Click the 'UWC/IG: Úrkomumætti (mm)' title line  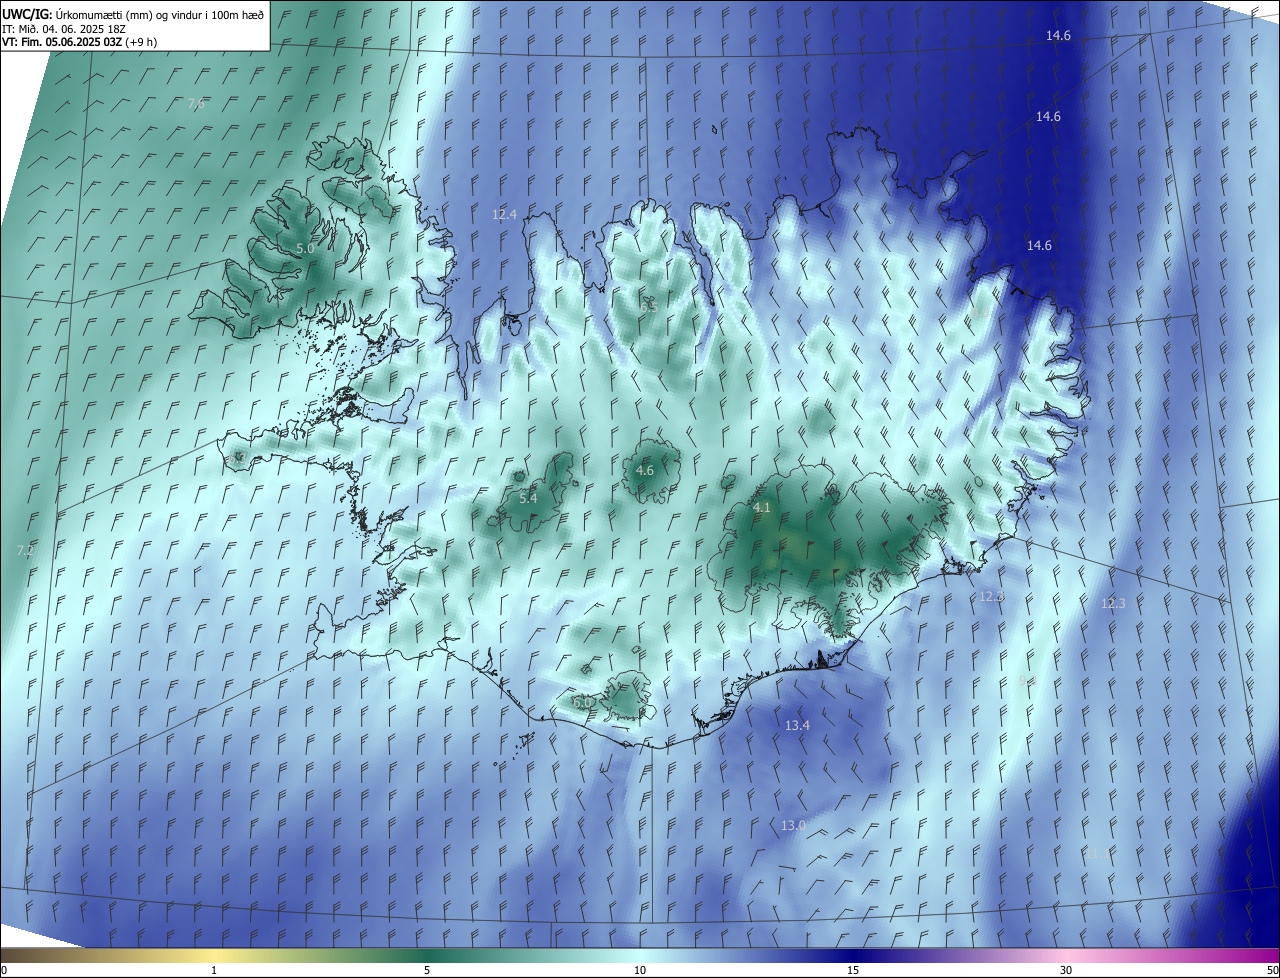[133, 14]
